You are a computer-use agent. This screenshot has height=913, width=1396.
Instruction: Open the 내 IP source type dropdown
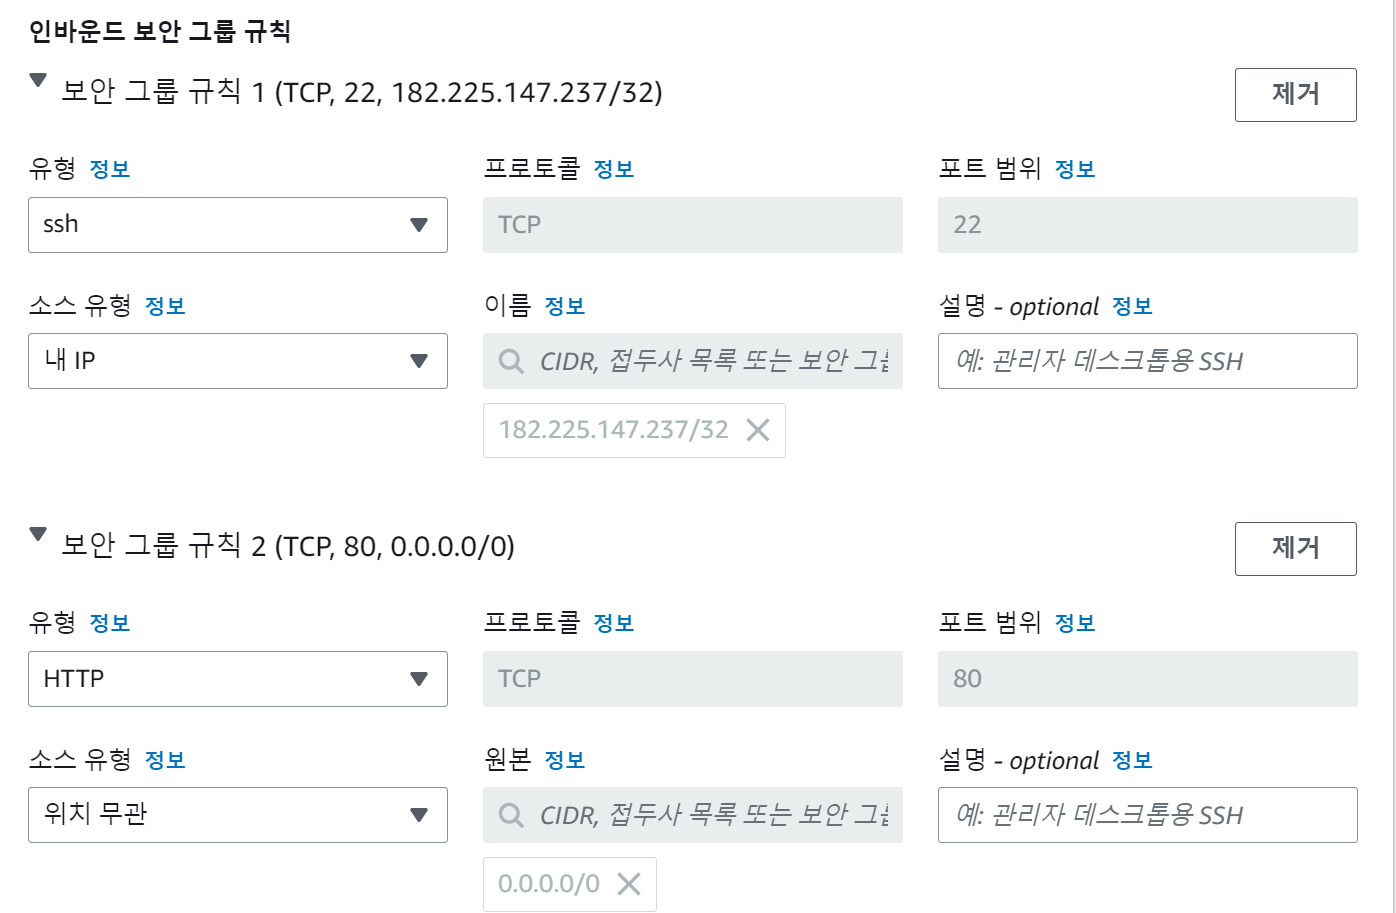(238, 361)
